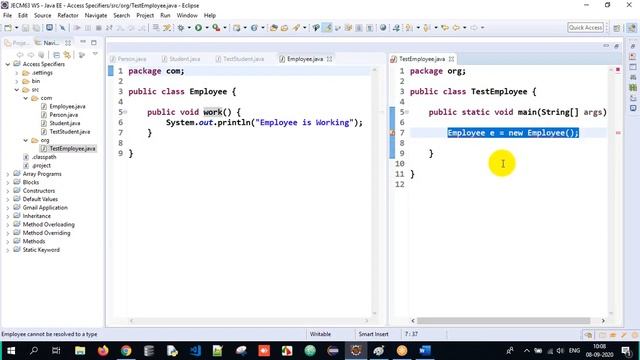The height and width of the screenshot is (360, 640).
Task: Collapse the Access Specifiers project
Action: 8,64
